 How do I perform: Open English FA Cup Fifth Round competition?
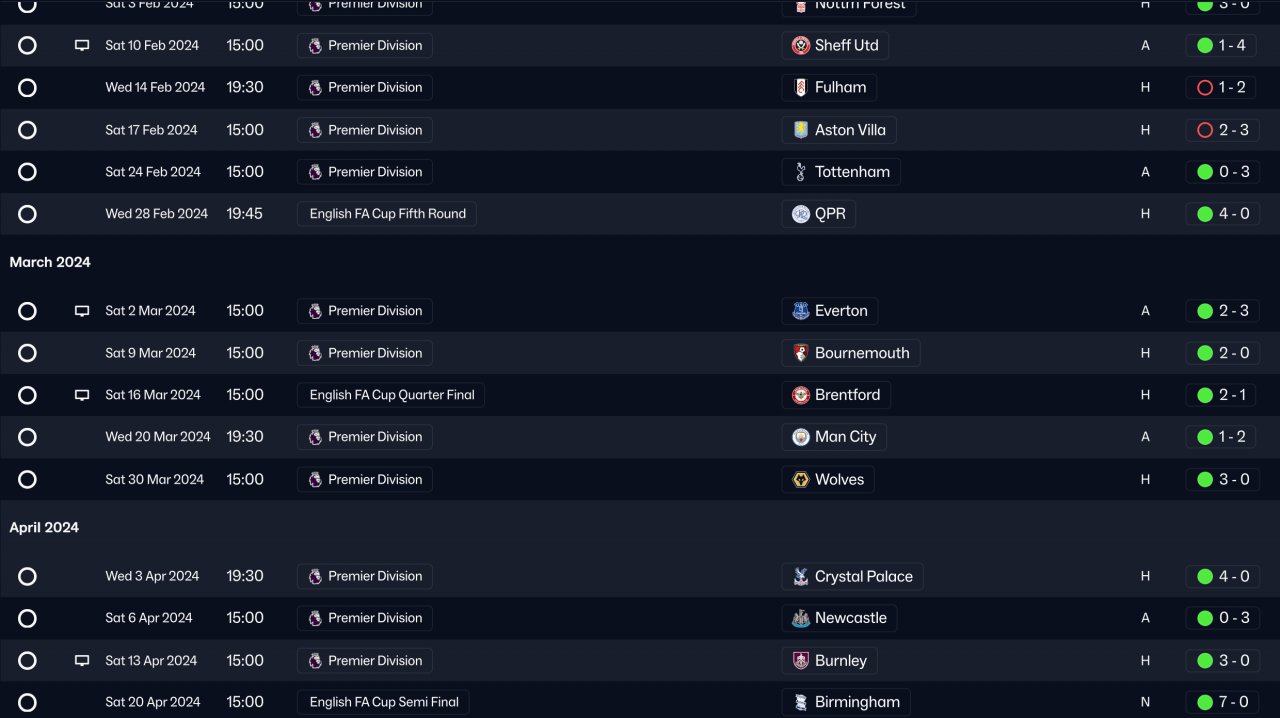click(387, 214)
